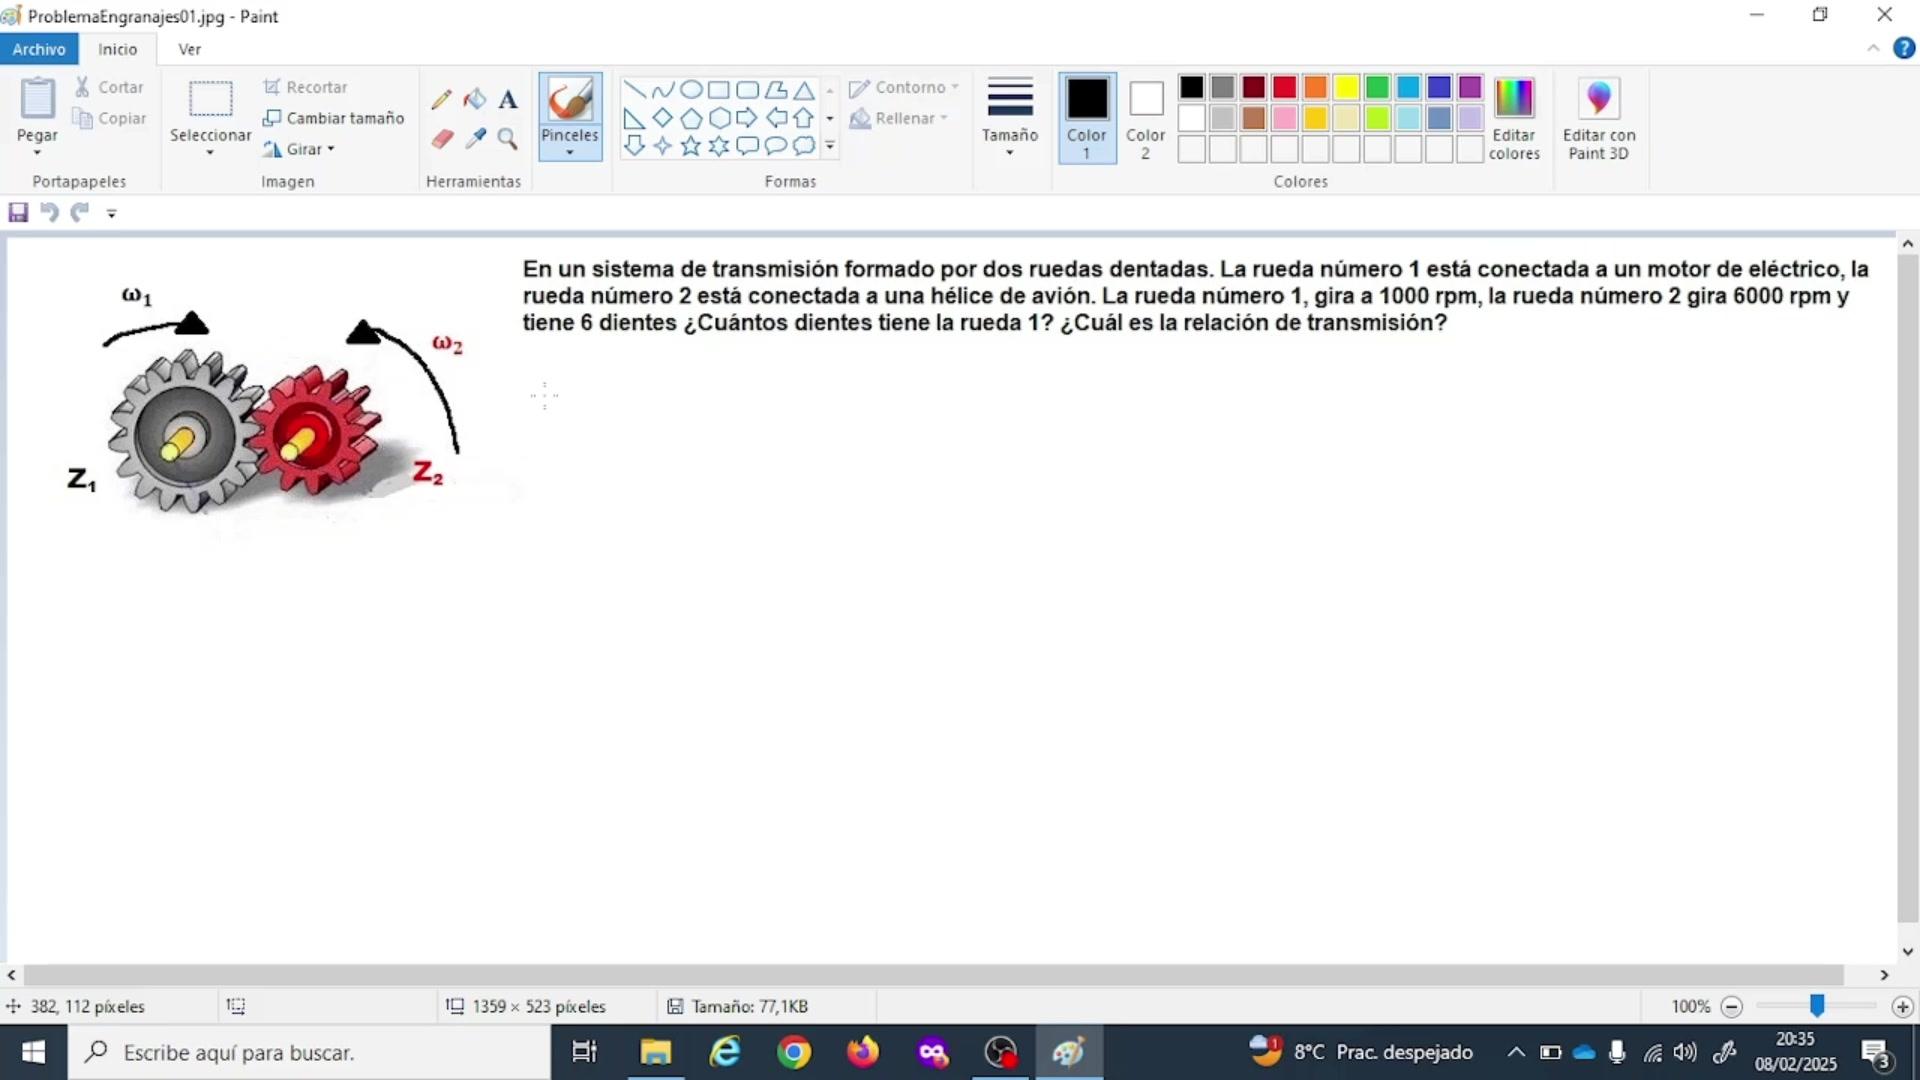Choose the red color swatch

point(1285,87)
